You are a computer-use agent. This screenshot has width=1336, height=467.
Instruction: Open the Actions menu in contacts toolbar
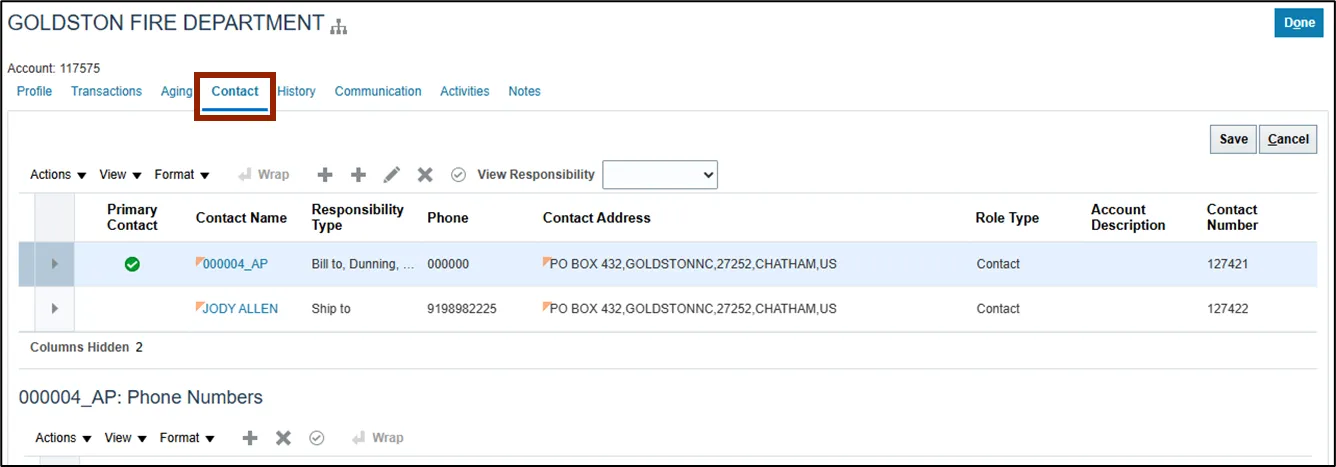pos(58,175)
